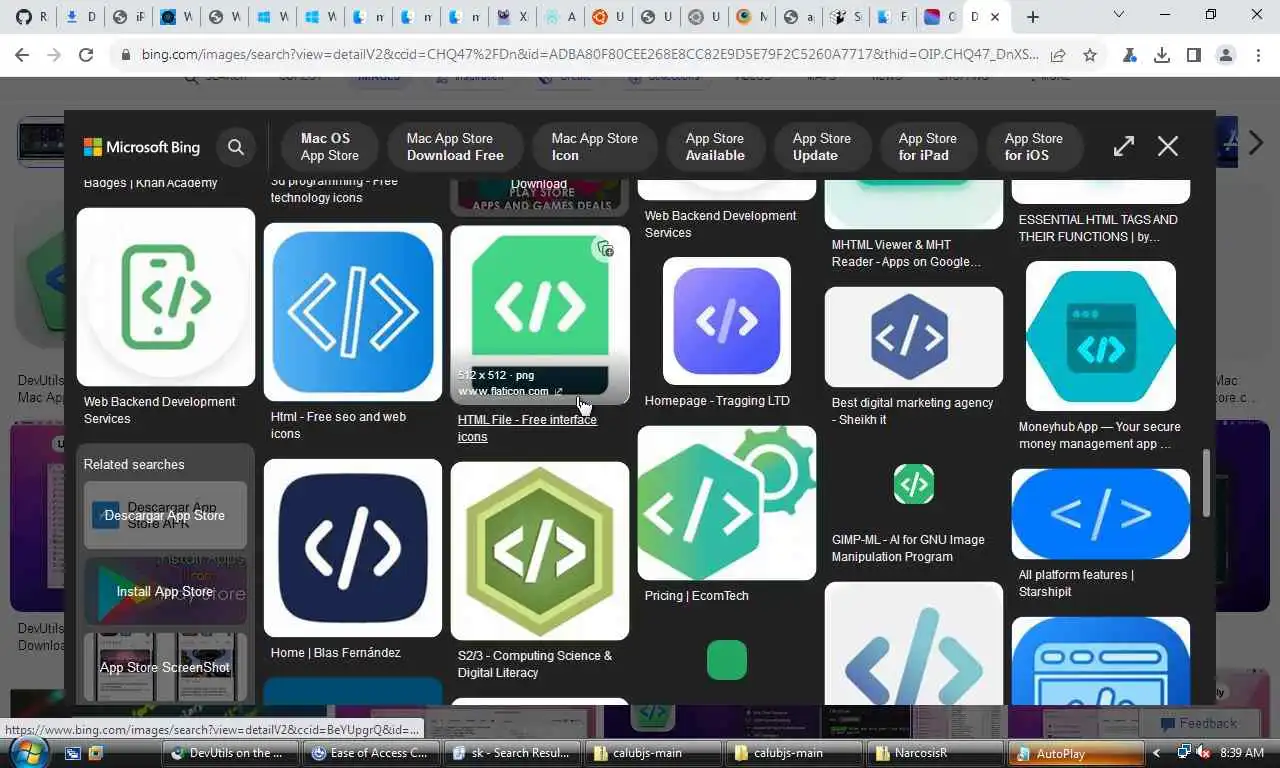This screenshot has height=768, width=1280.
Task: Open Pricing | EcomTech caption
Action: [696, 596]
